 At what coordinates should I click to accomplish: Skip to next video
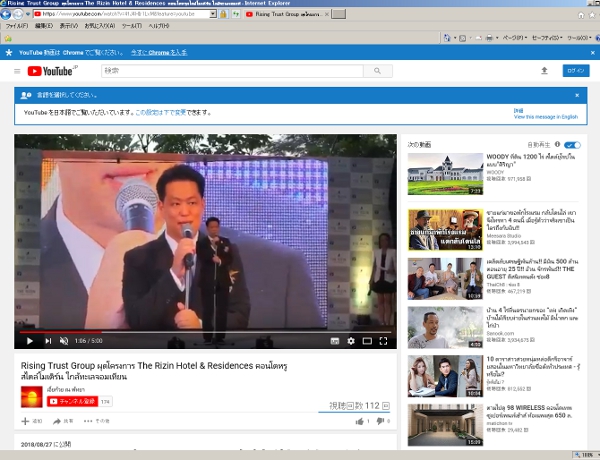click(x=48, y=341)
